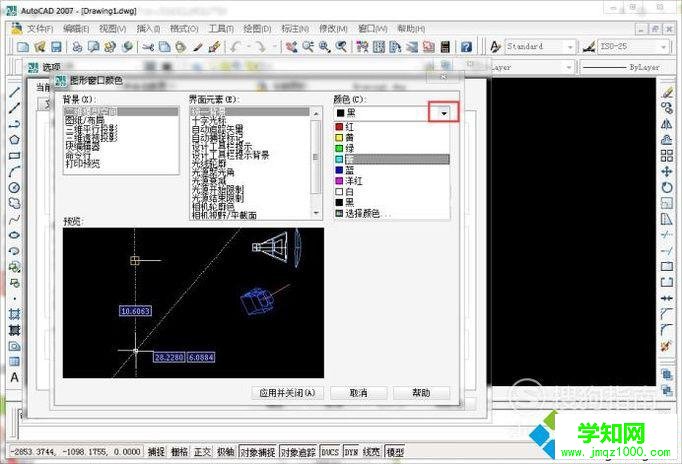Click the Multiline Text 'A' tool
The height and width of the screenshot is (464, 682).
(x=14, y=378)
